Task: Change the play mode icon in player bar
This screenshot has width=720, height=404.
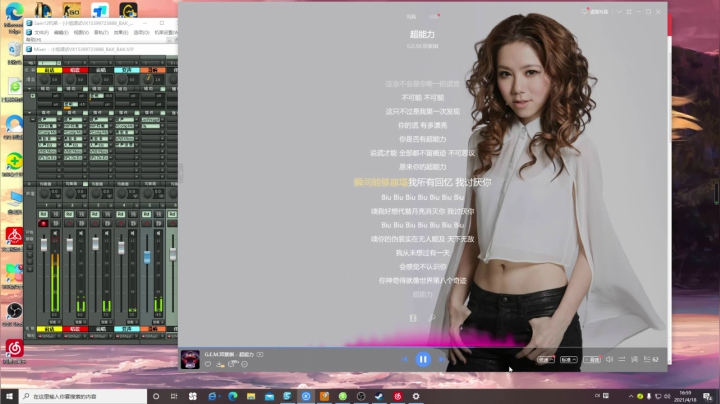Action: point(622,359)
